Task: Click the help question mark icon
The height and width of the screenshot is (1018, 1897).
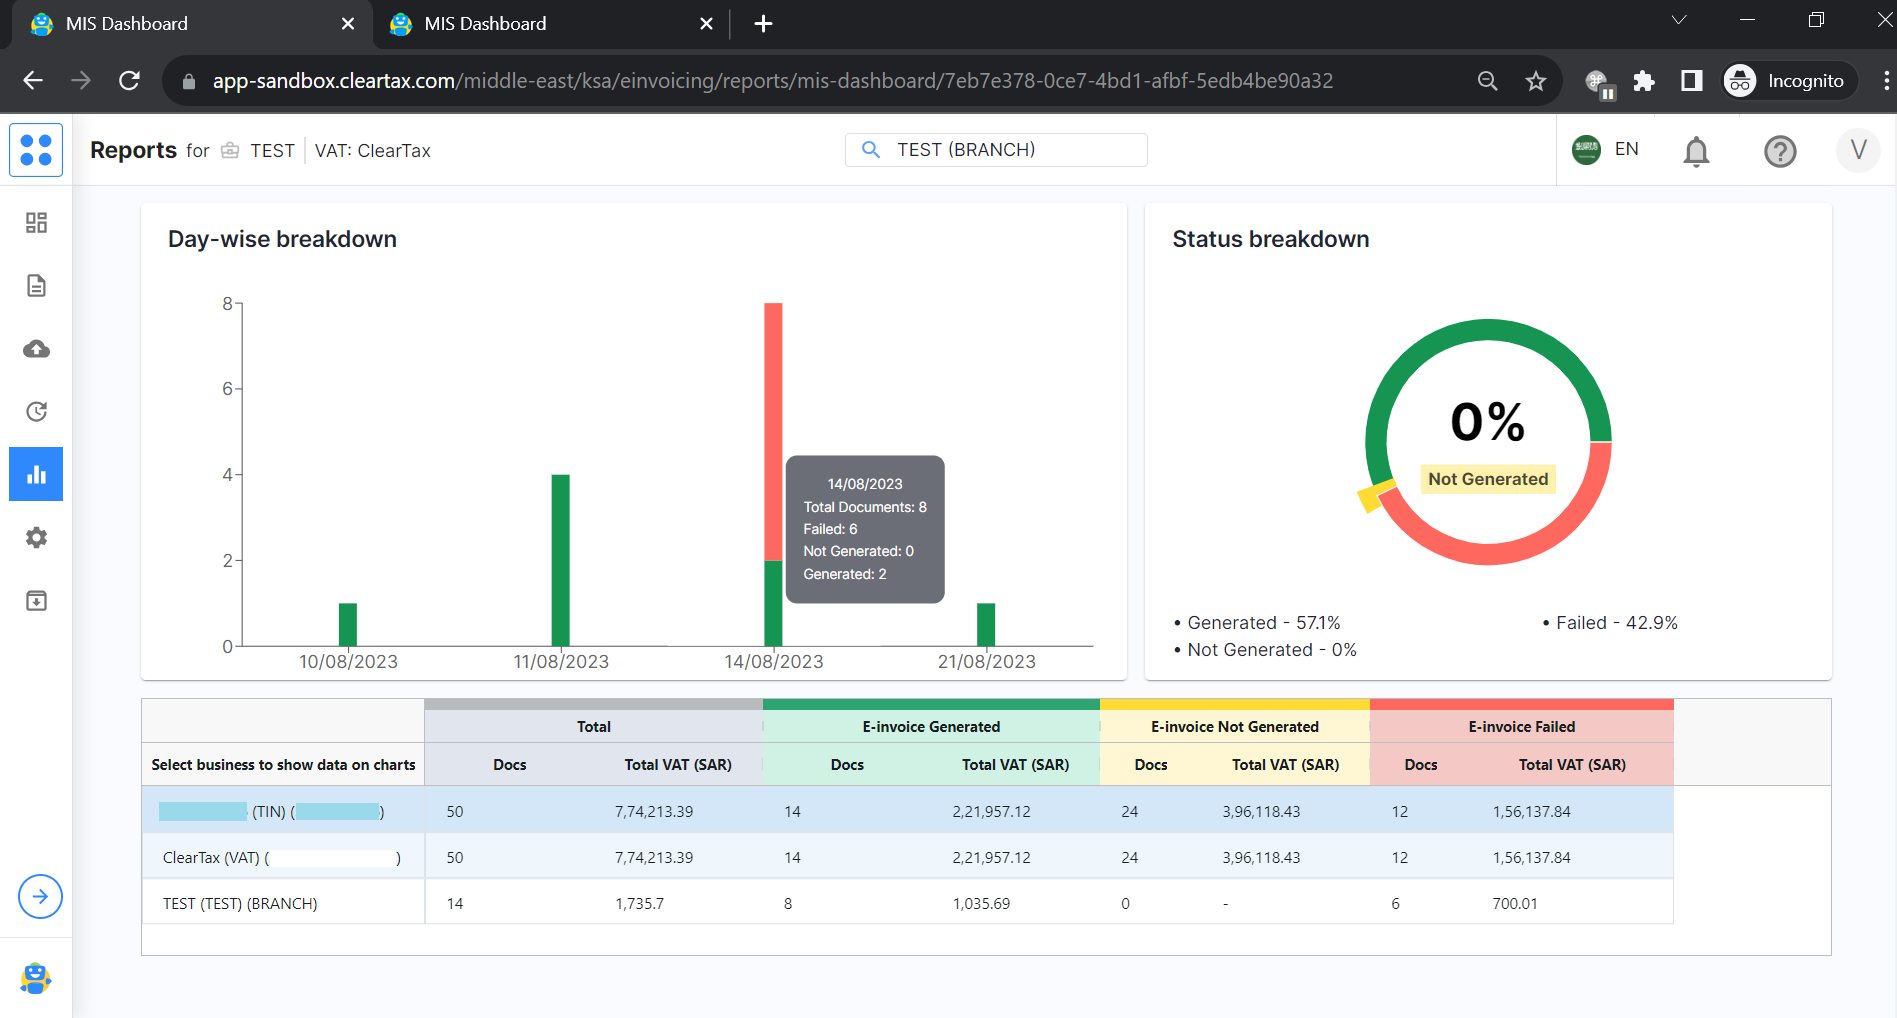Action: pos(1780,151)
